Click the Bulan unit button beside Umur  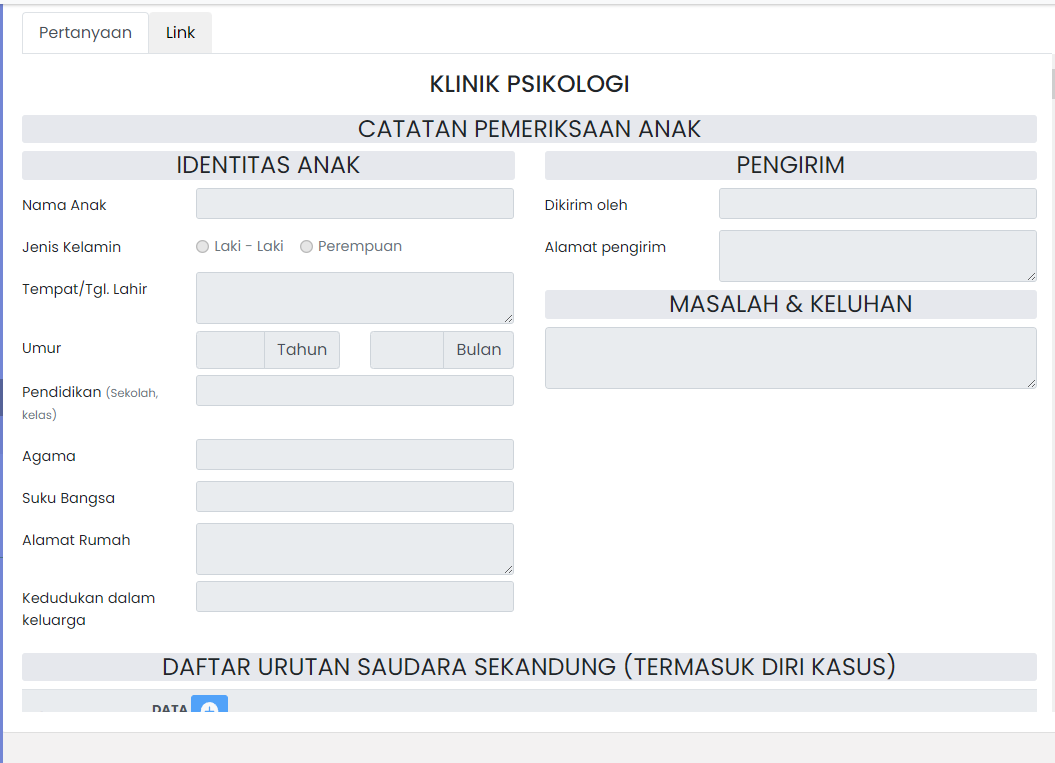tap(478, 349)
